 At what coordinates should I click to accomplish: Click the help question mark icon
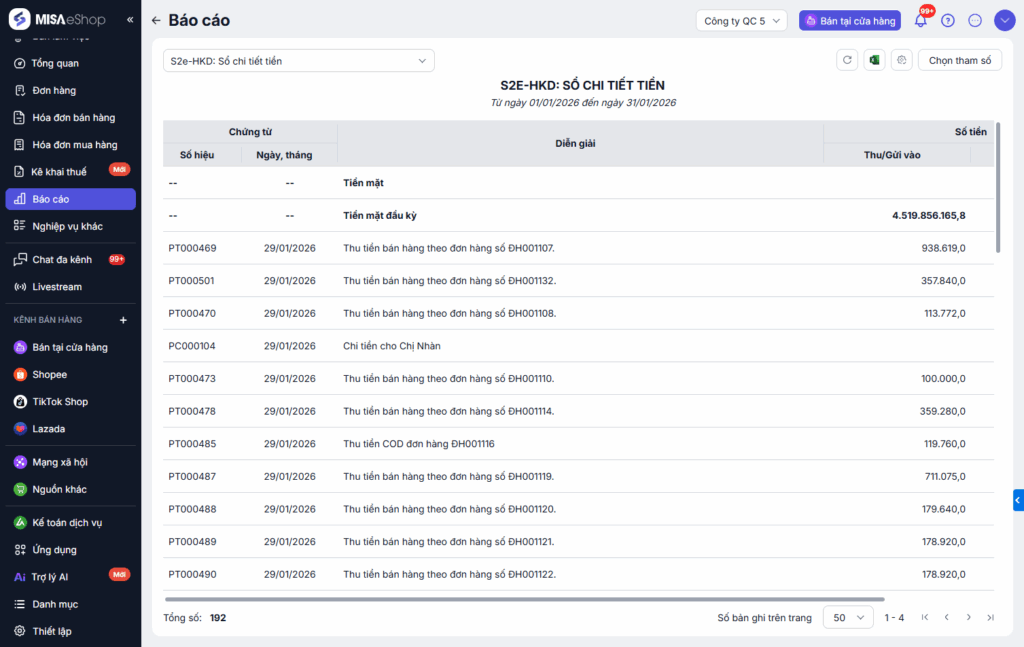(x=948, y=21)
